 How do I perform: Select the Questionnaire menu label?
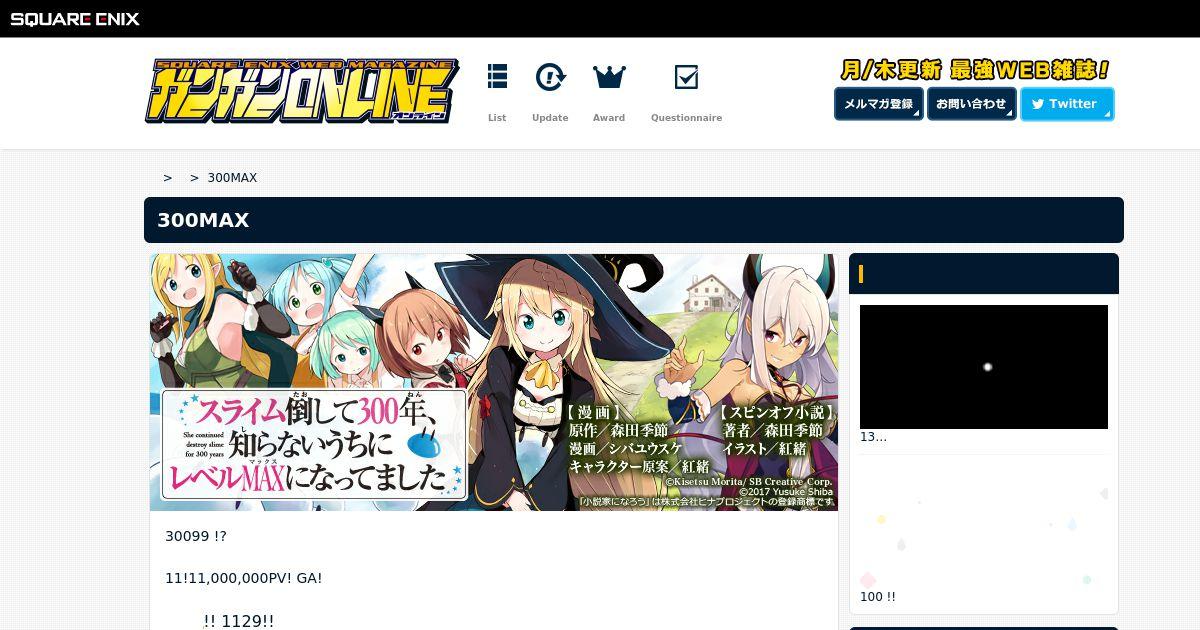(686, 118)
